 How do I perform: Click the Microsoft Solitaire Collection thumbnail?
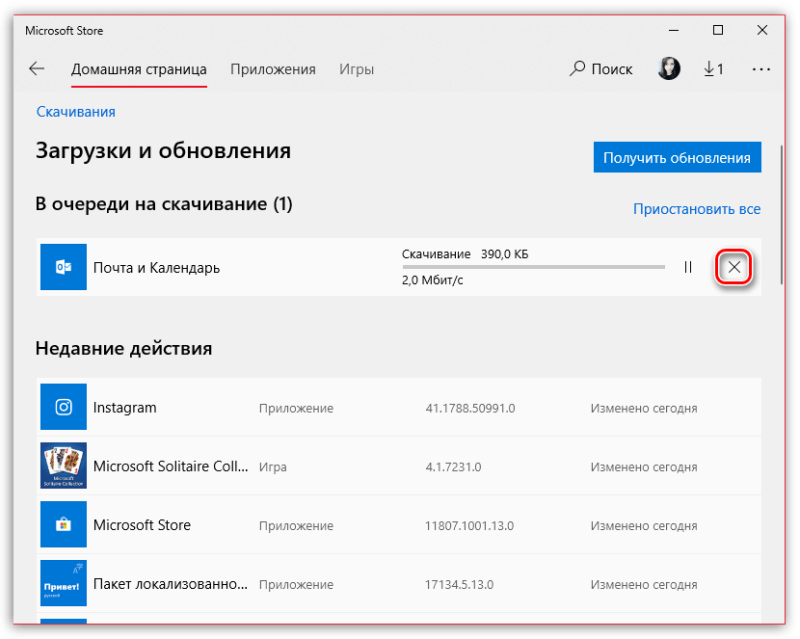click(63, 465)
